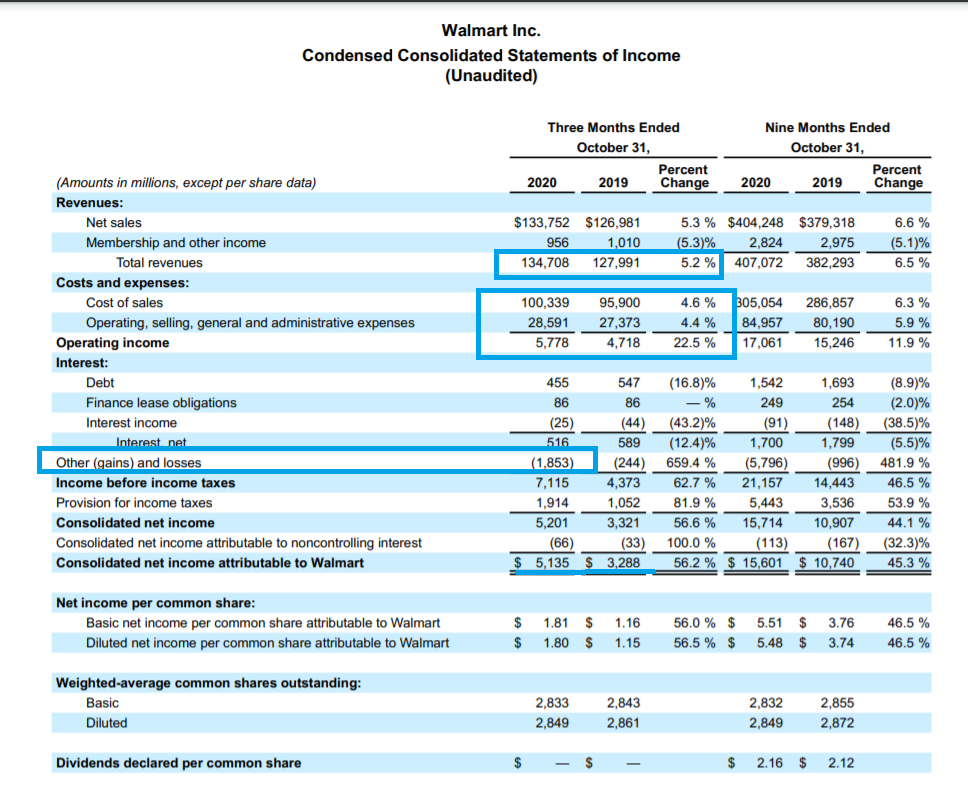Viewport: 968px width, 794px height.
Task: Click the label ending "attributable to noncontrolling interest"
Action: (x=239, y=543)
